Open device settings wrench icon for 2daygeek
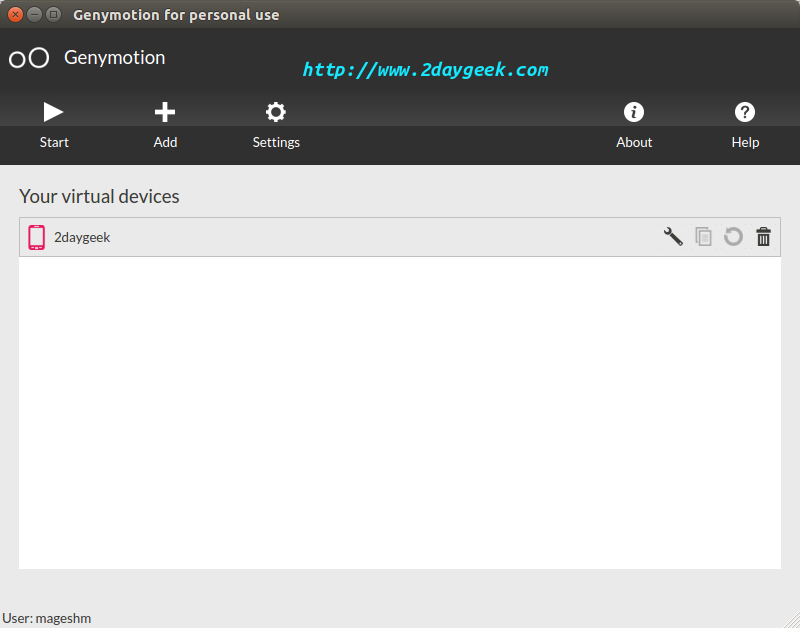The image size is (800, 628). pos(673,237)
